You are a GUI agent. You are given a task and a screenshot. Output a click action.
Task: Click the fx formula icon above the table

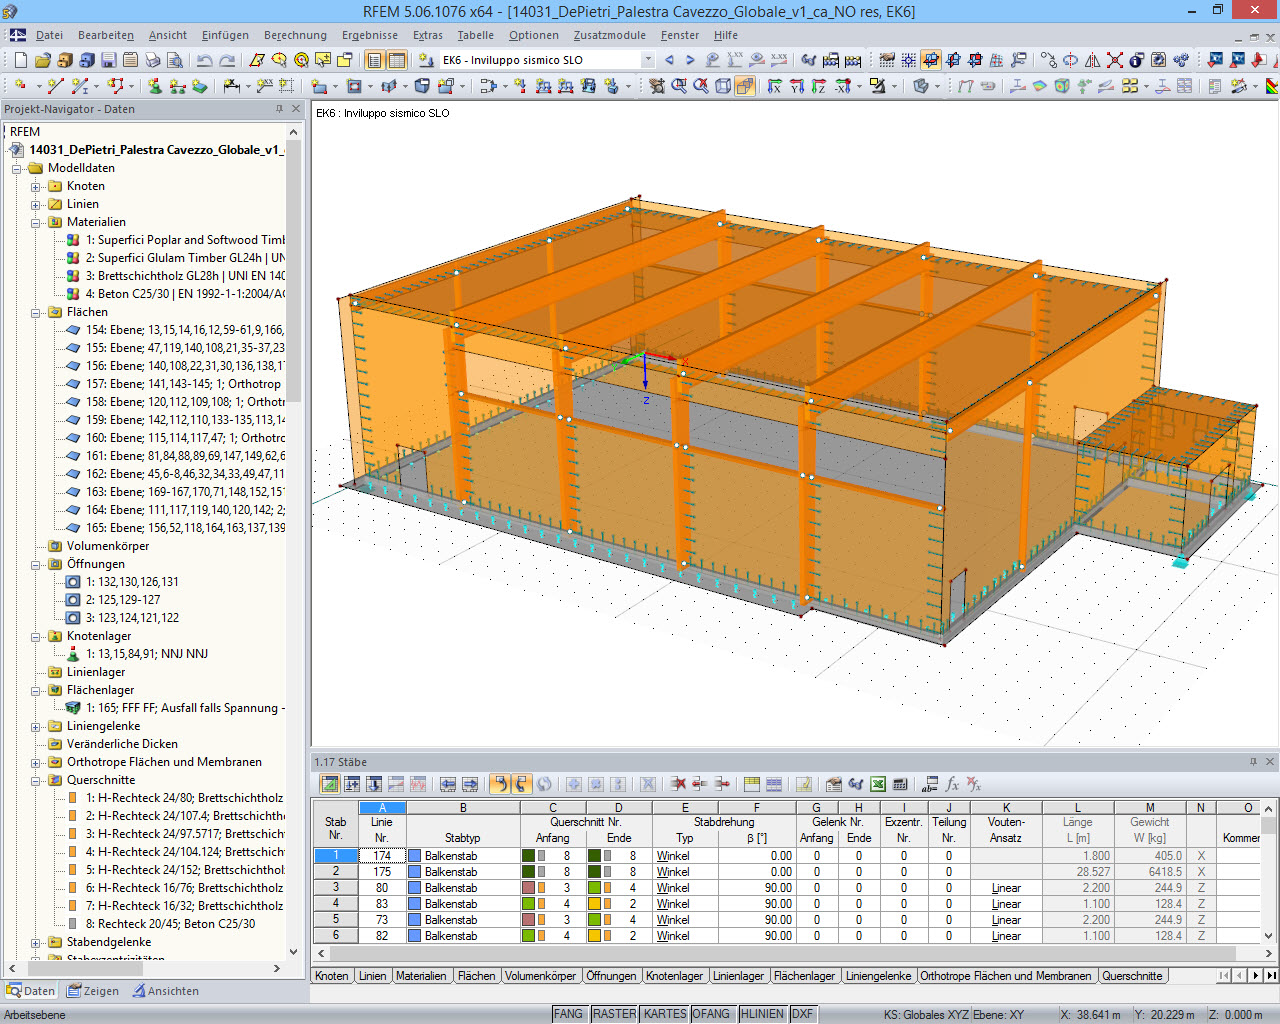coord(952,784)
